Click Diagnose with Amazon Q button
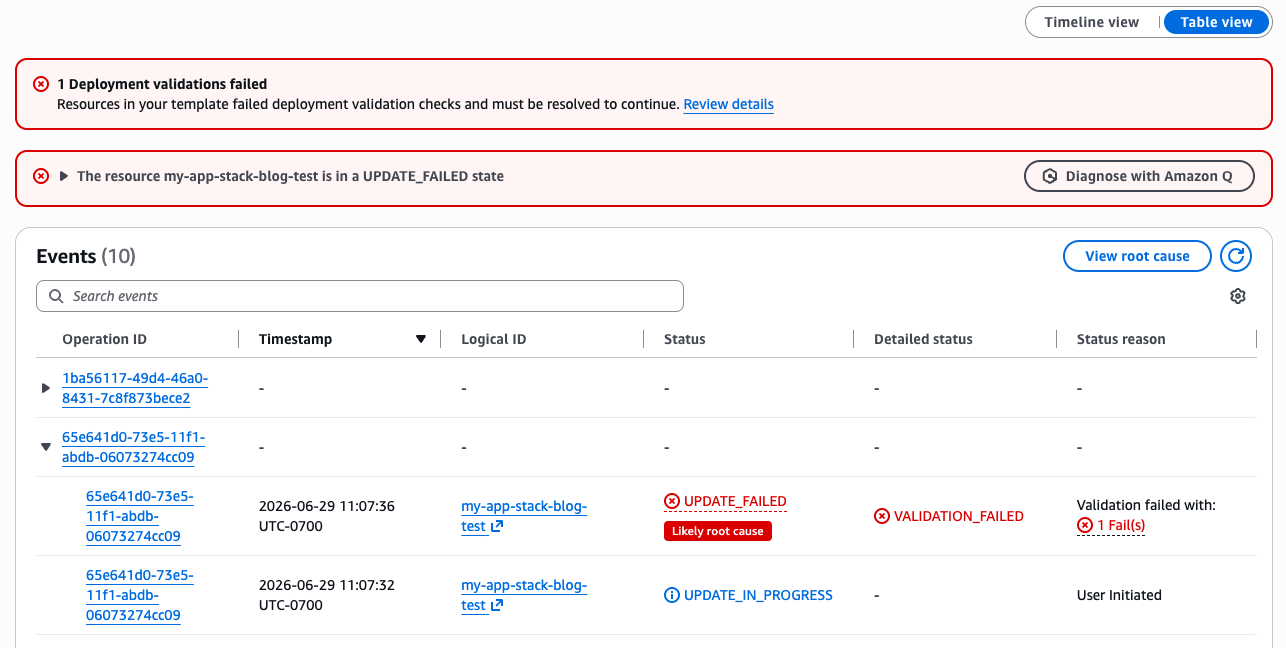The image size is (1286, 648). click(x=1139, y=176)
